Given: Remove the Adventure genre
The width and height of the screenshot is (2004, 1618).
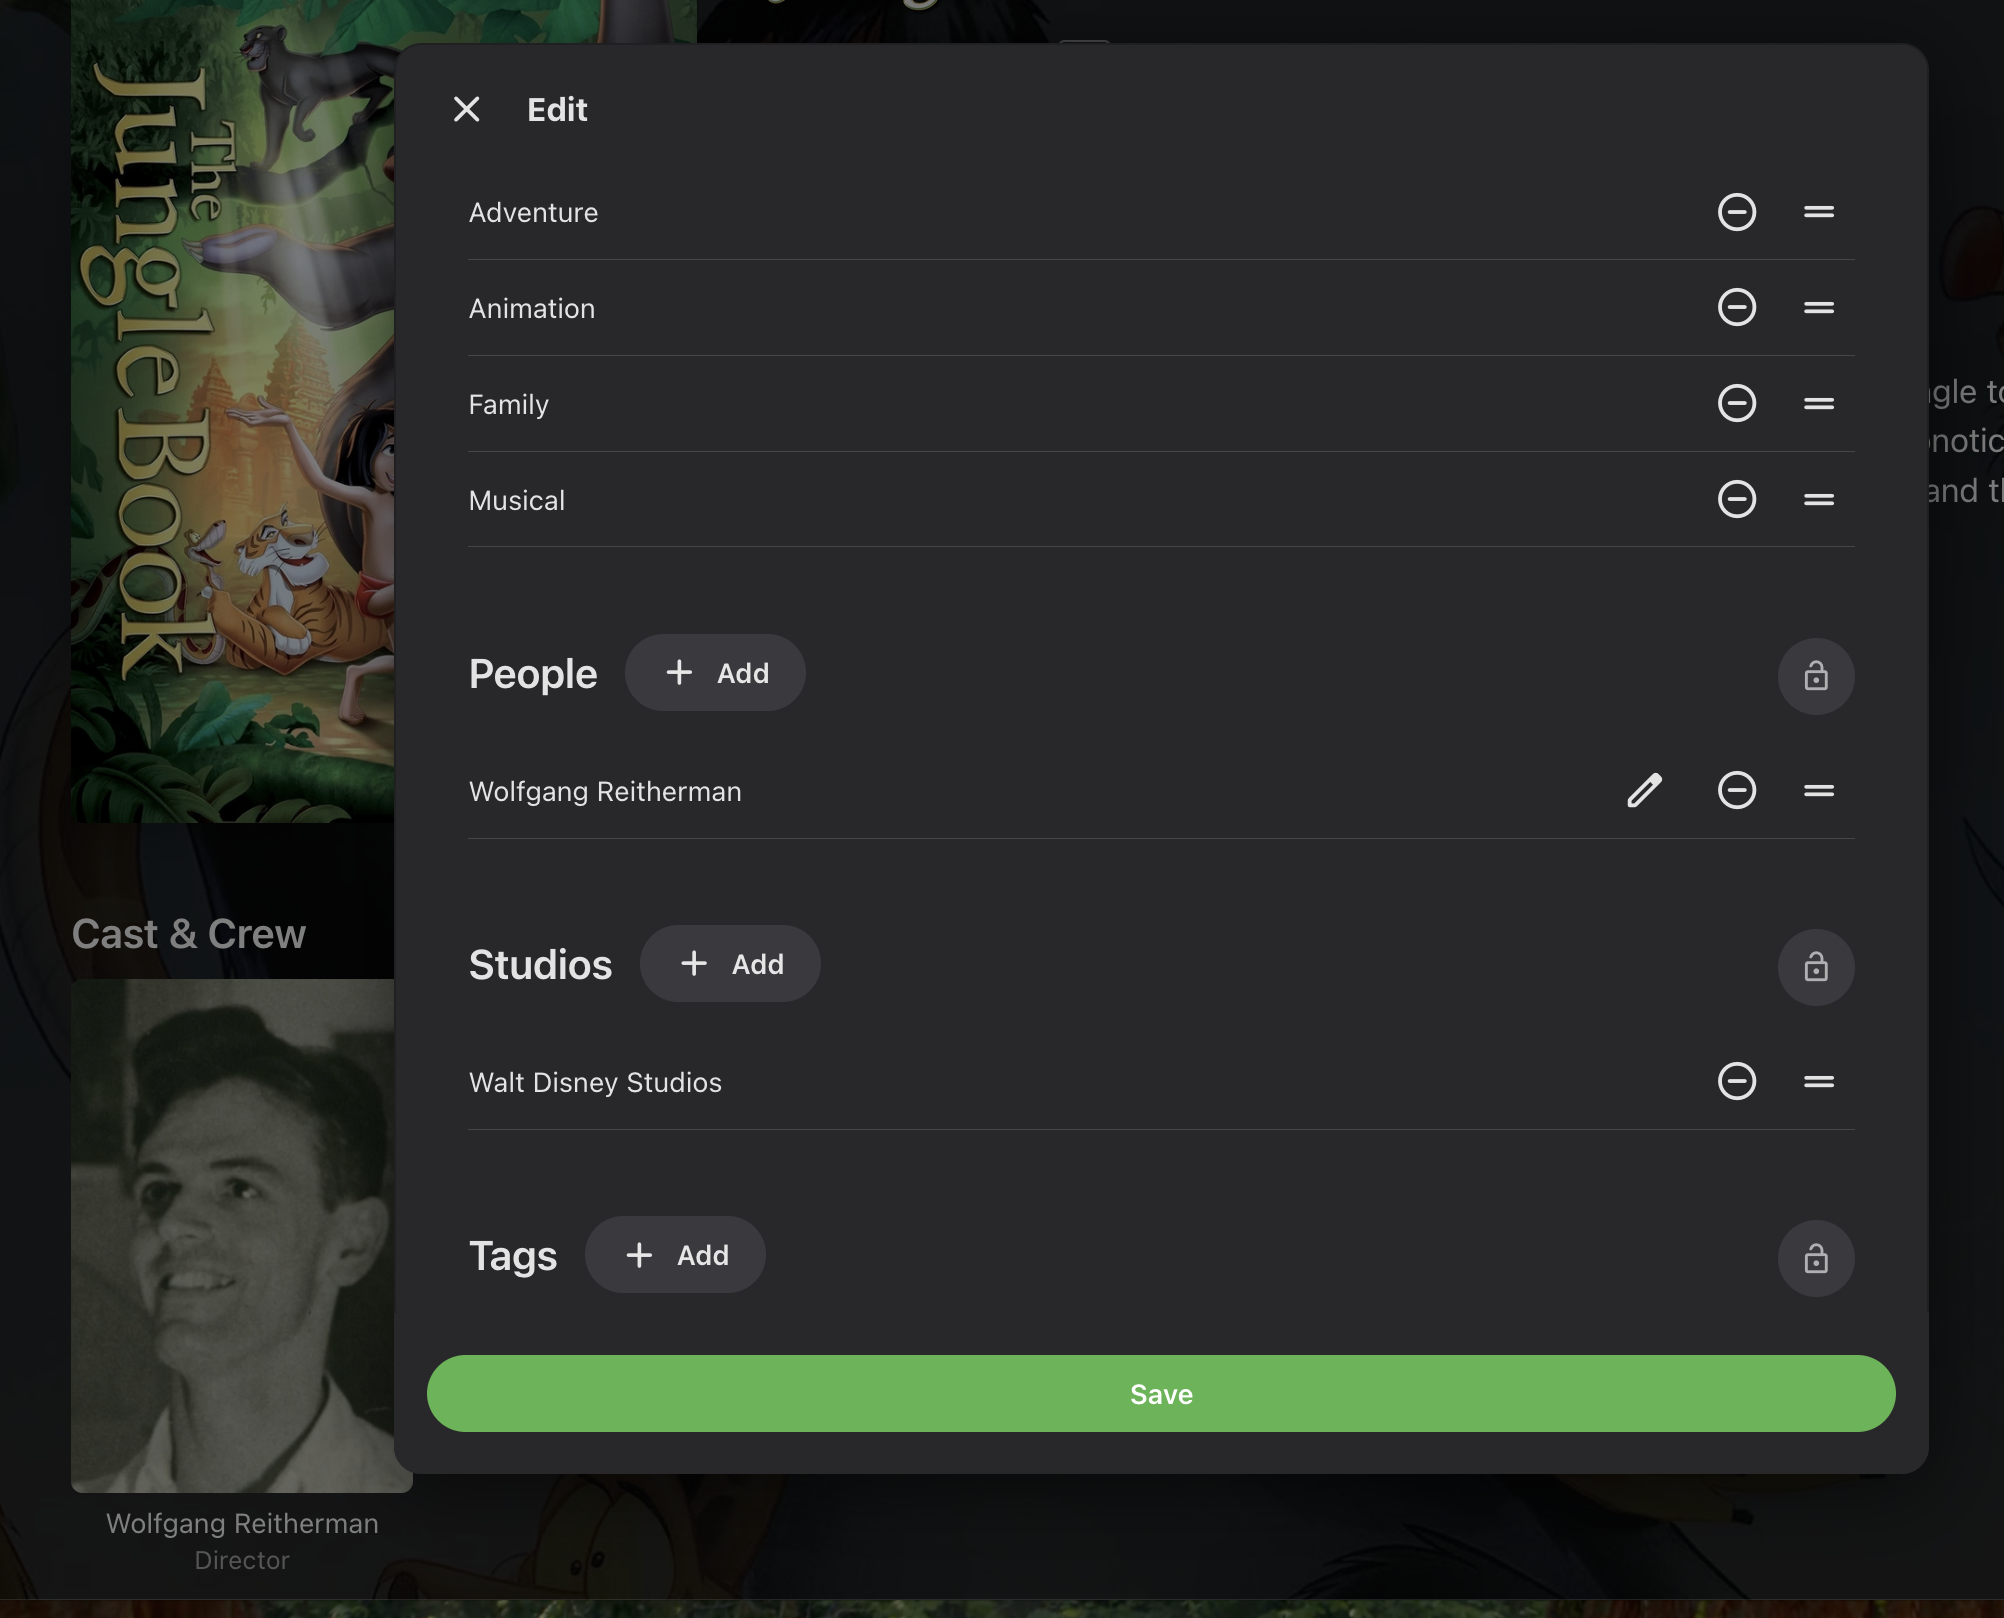Looking at the screenshot, I should click(1736, 212).
